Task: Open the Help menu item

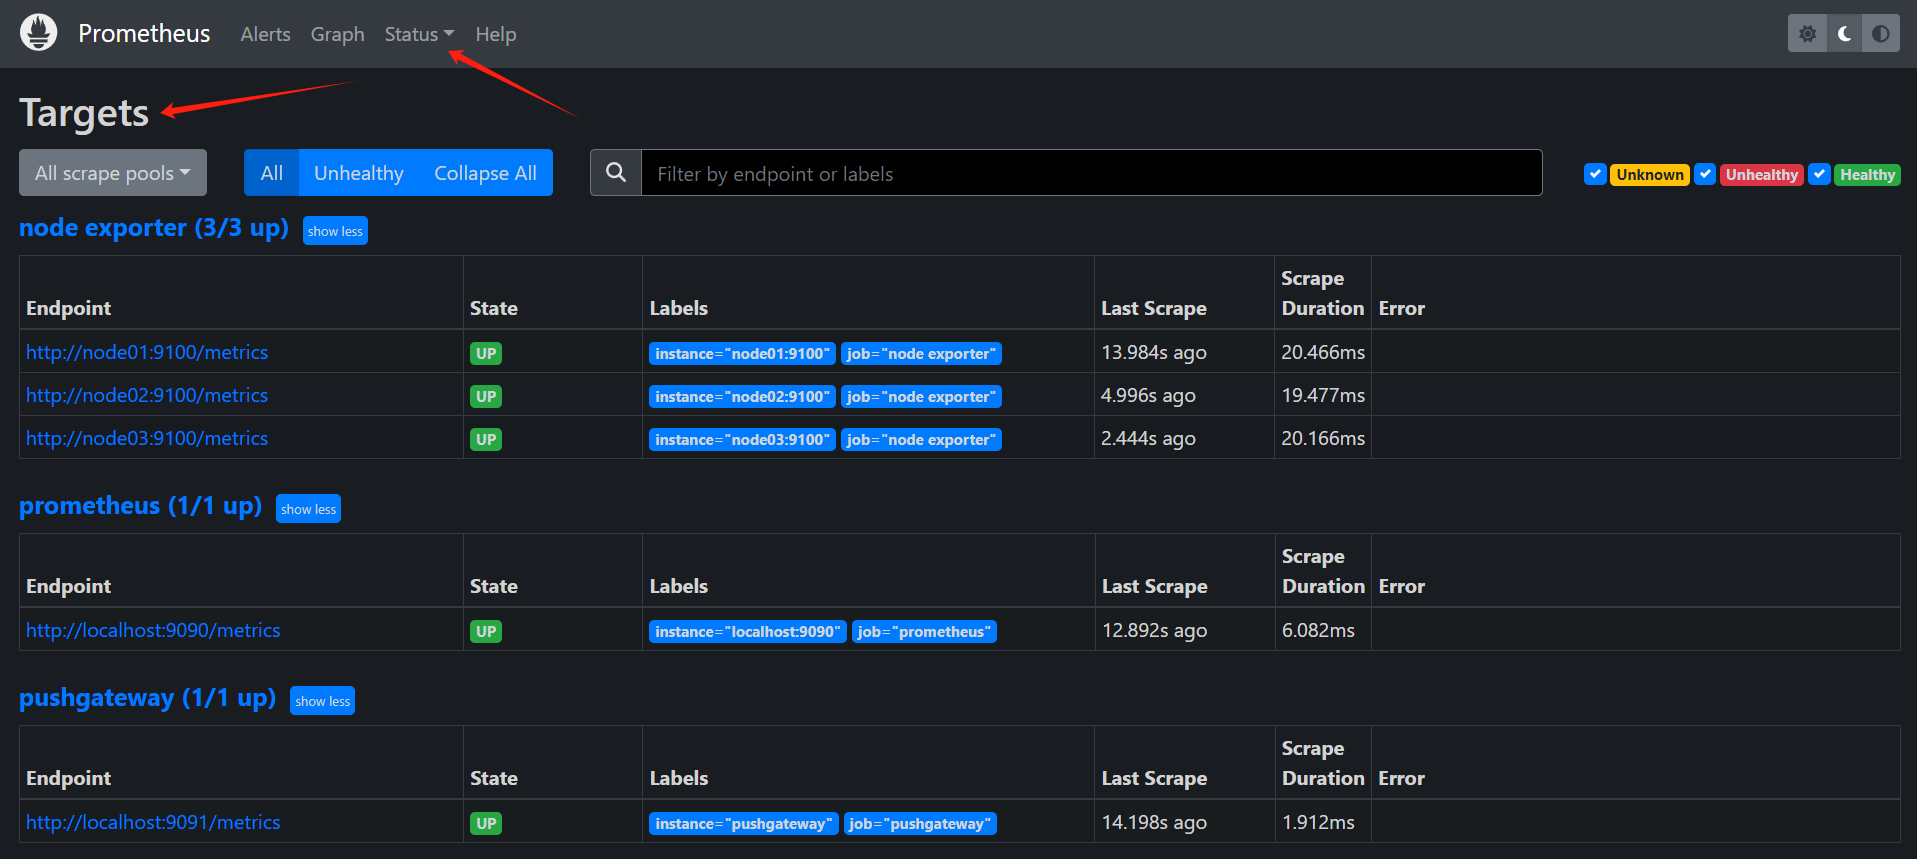Action: (x=495, y=34)
